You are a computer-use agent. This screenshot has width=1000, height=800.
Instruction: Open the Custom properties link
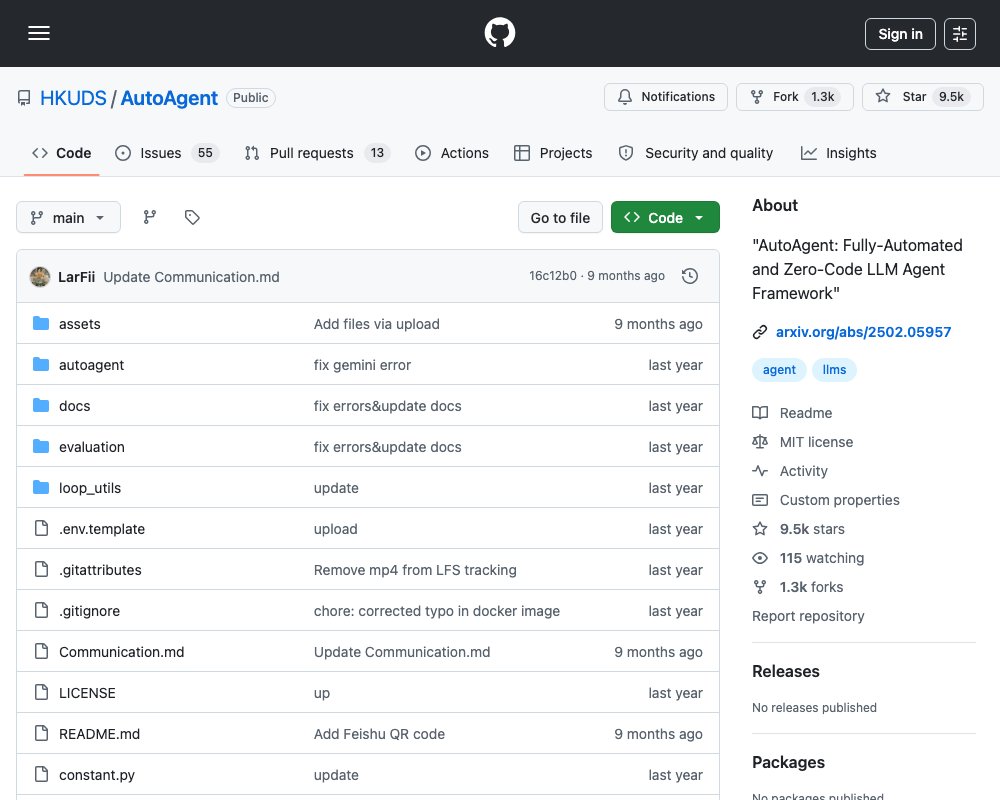click(826, 500)
